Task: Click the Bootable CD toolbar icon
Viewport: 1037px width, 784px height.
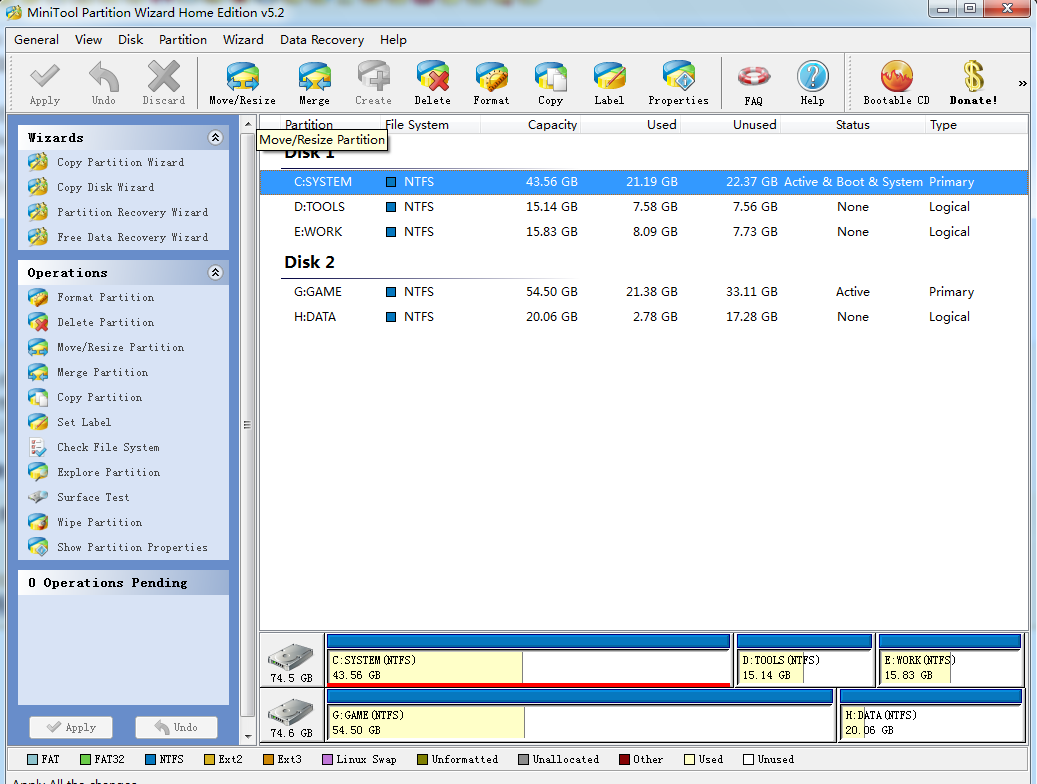Action: [x=897, y=77]
